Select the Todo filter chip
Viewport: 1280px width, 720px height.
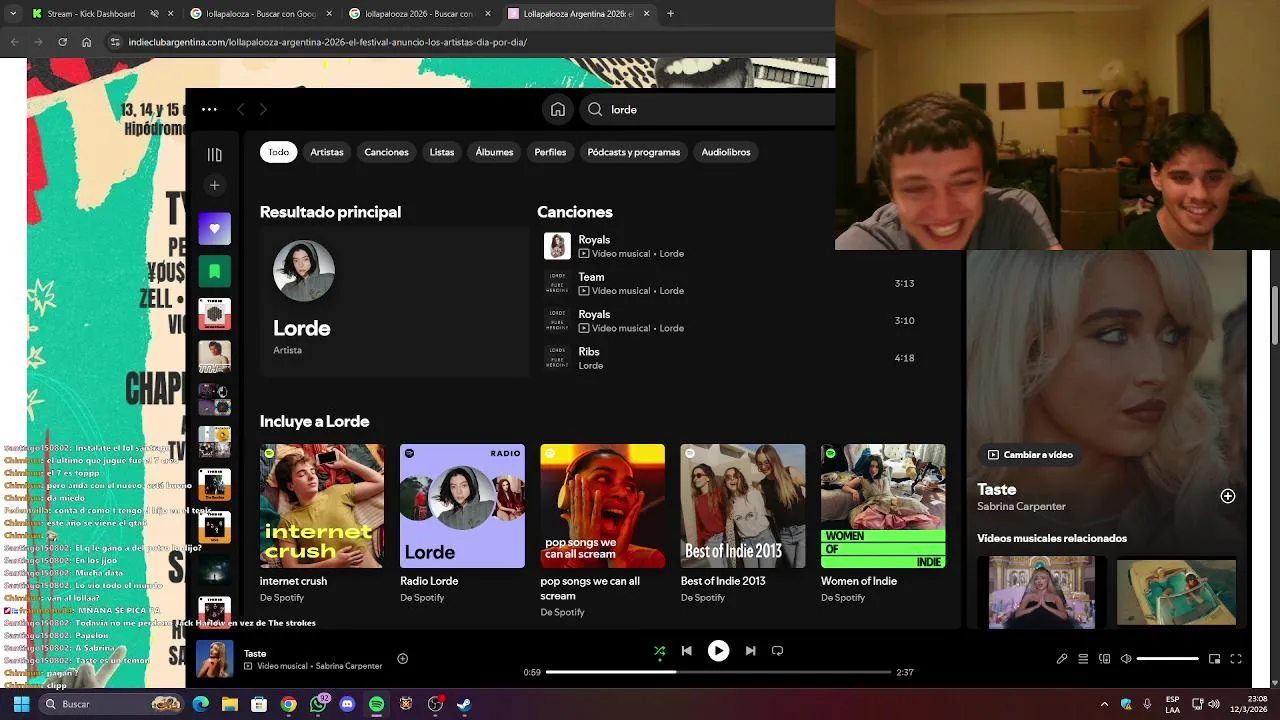(x=278, y=152)
